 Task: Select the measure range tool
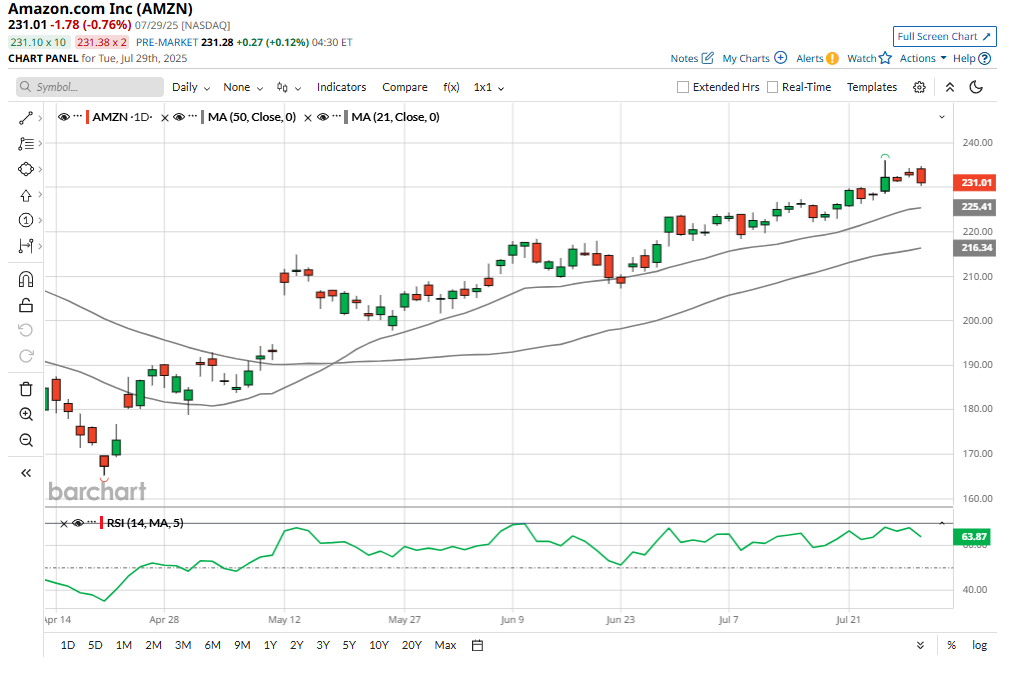click(x=25, y=246)
